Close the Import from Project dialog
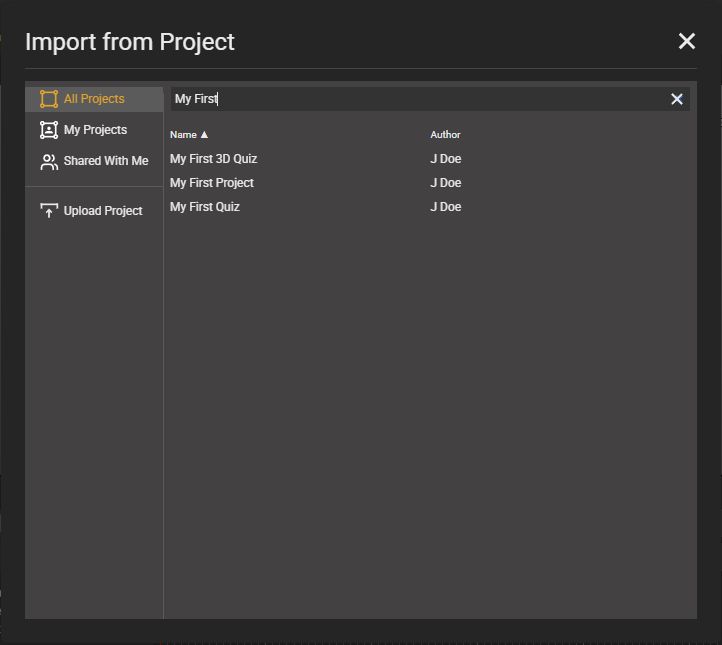Image resolution: width=722 pixels, height=645 pixels. click(687, 41)
